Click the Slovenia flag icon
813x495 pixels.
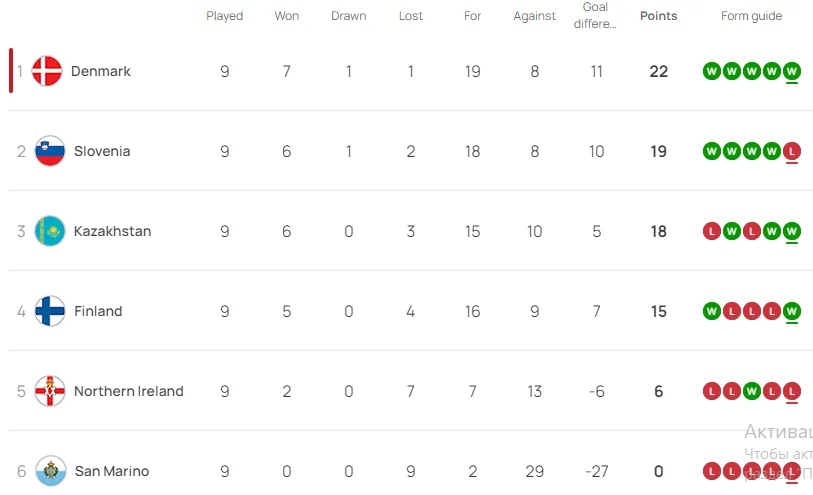(x=50, y=151)
